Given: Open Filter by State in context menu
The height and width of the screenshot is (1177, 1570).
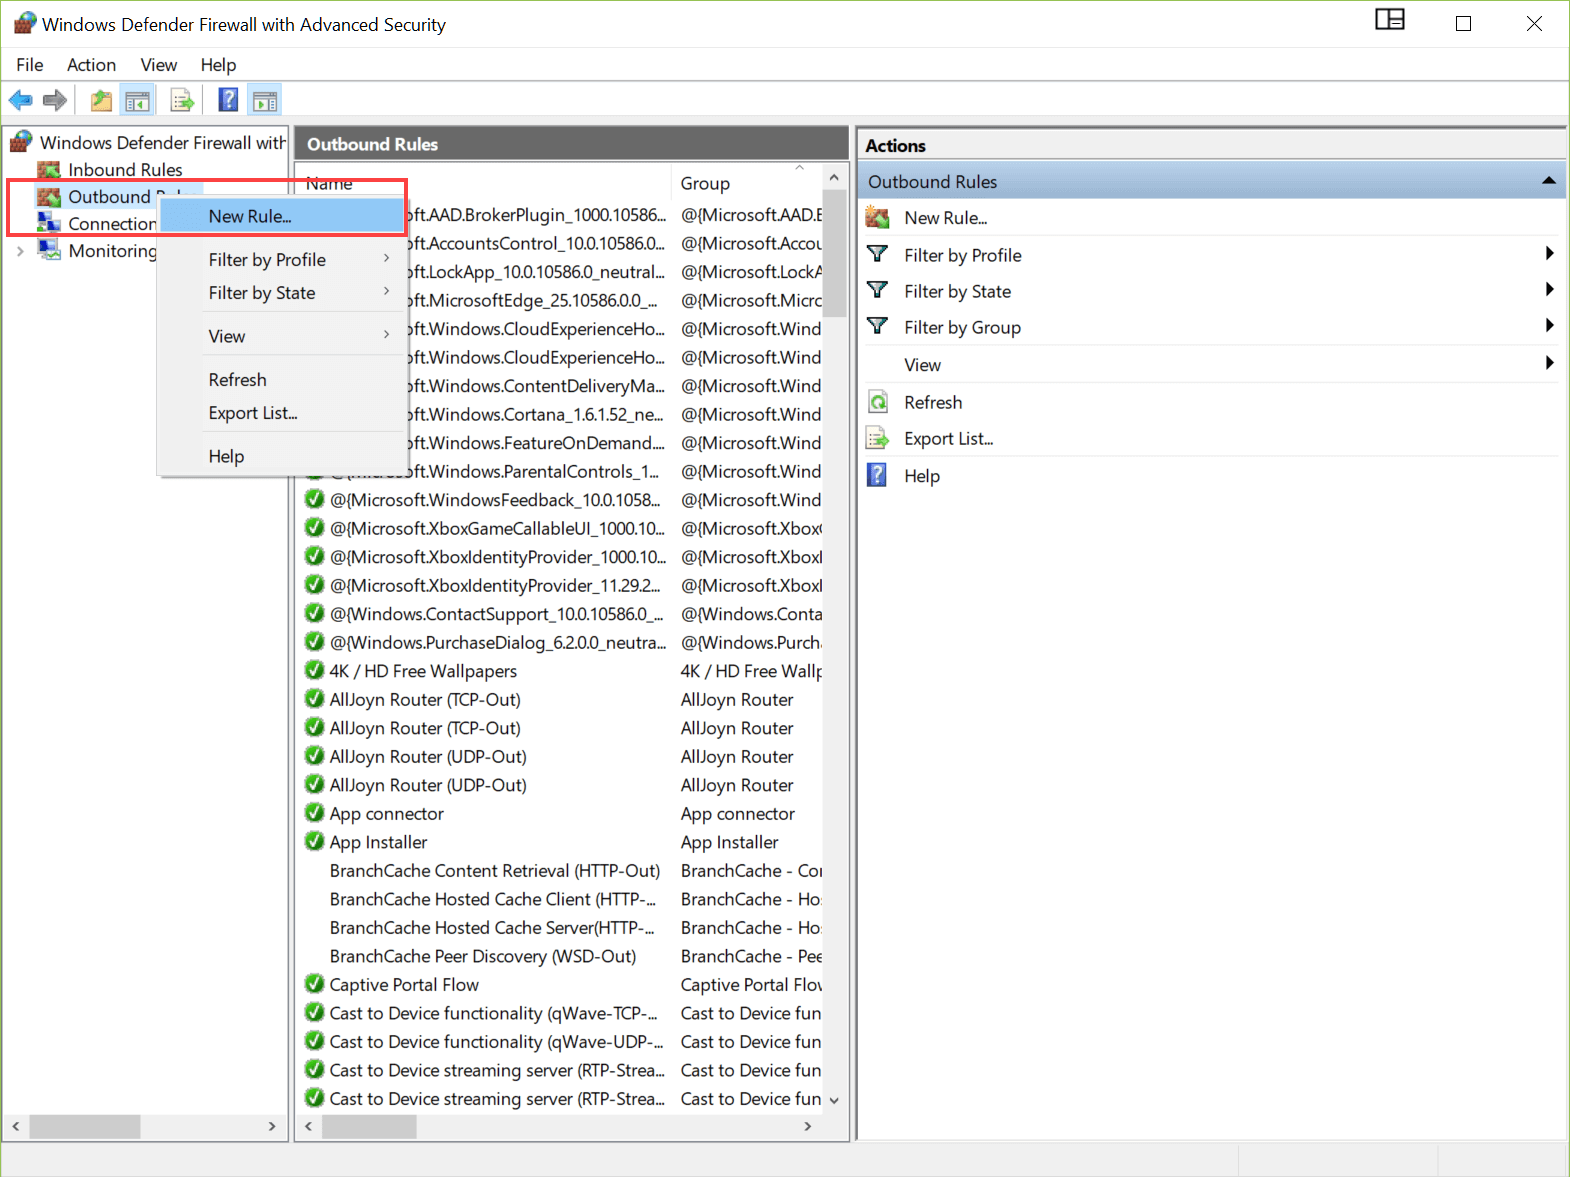Looking at the screenshot, I should pos(282,293).
